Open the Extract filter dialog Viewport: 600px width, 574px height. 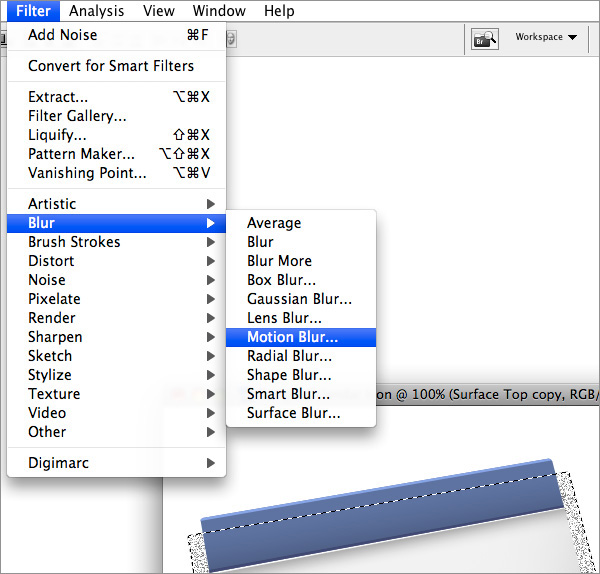point(116,97)
